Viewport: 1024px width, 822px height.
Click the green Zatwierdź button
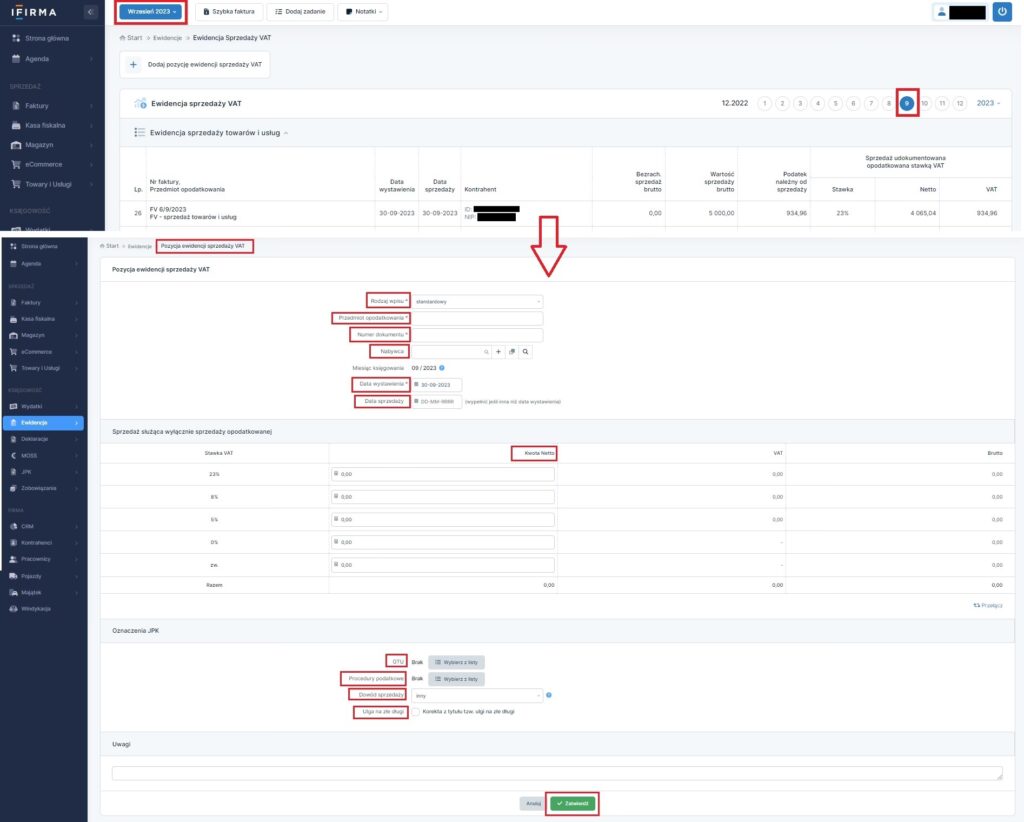(x=572, y=803)
